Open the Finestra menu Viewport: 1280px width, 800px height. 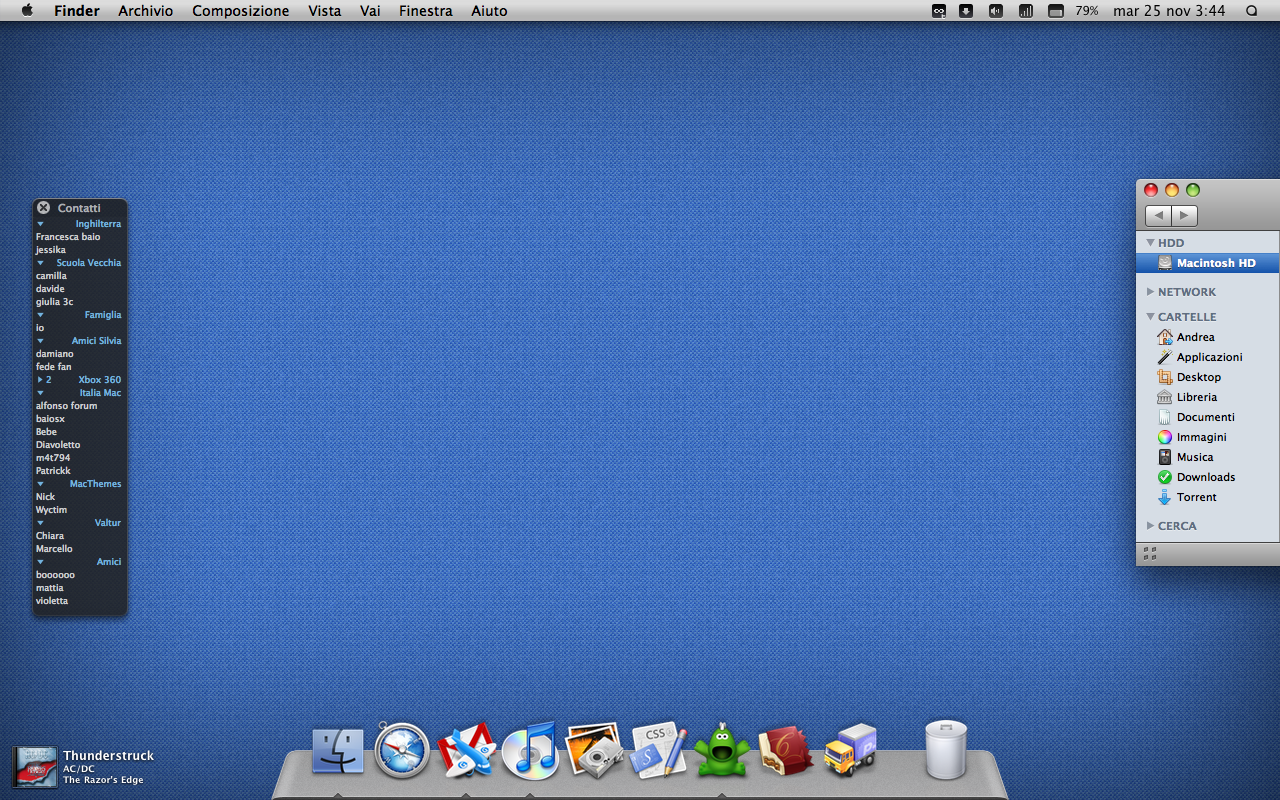point(426,11)
